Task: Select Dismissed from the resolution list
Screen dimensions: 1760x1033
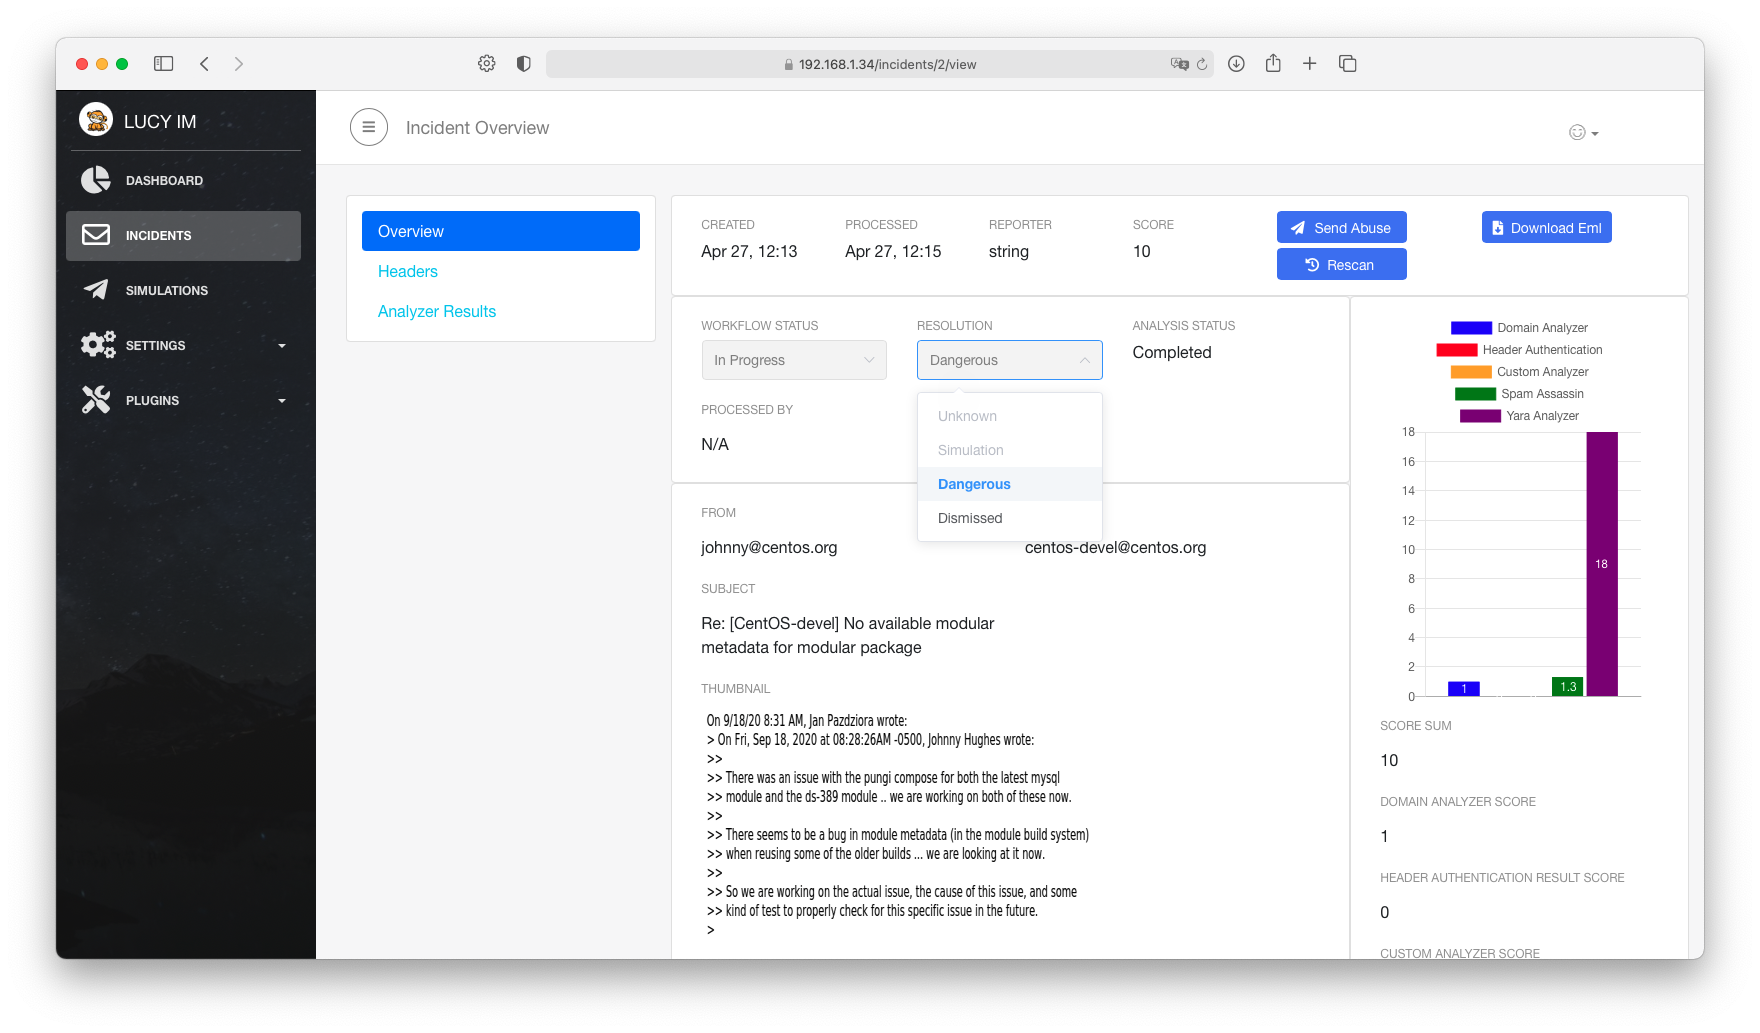Action: 970,518
